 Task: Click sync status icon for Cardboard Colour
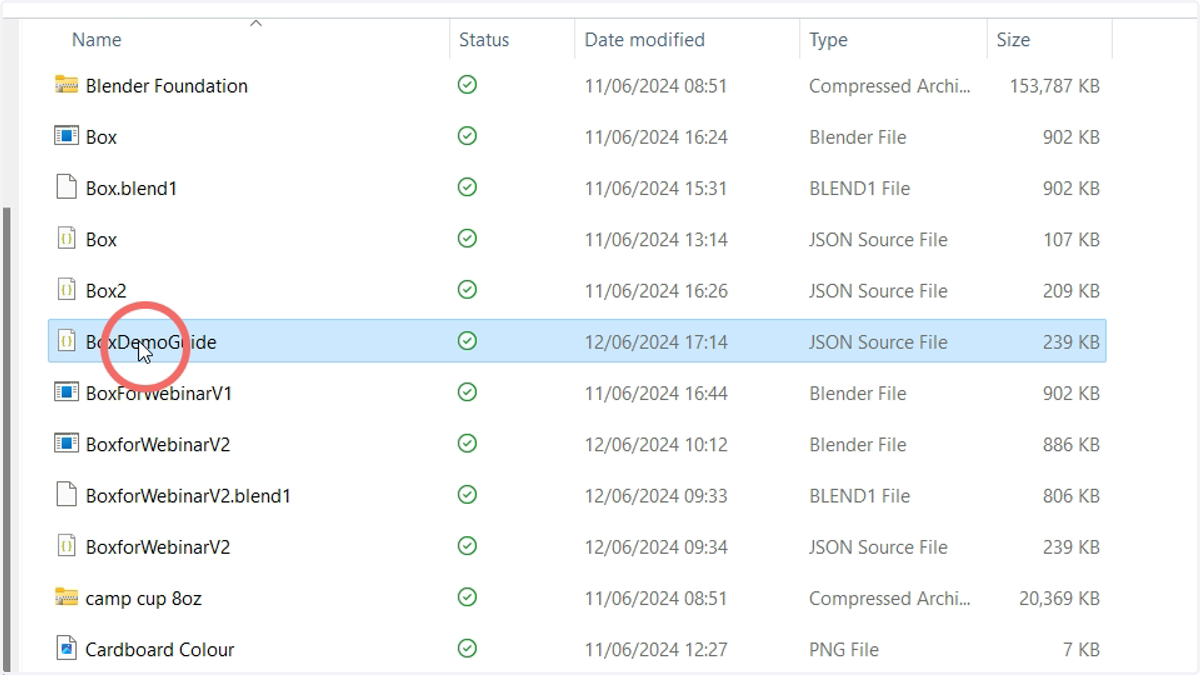click(467, 648)
